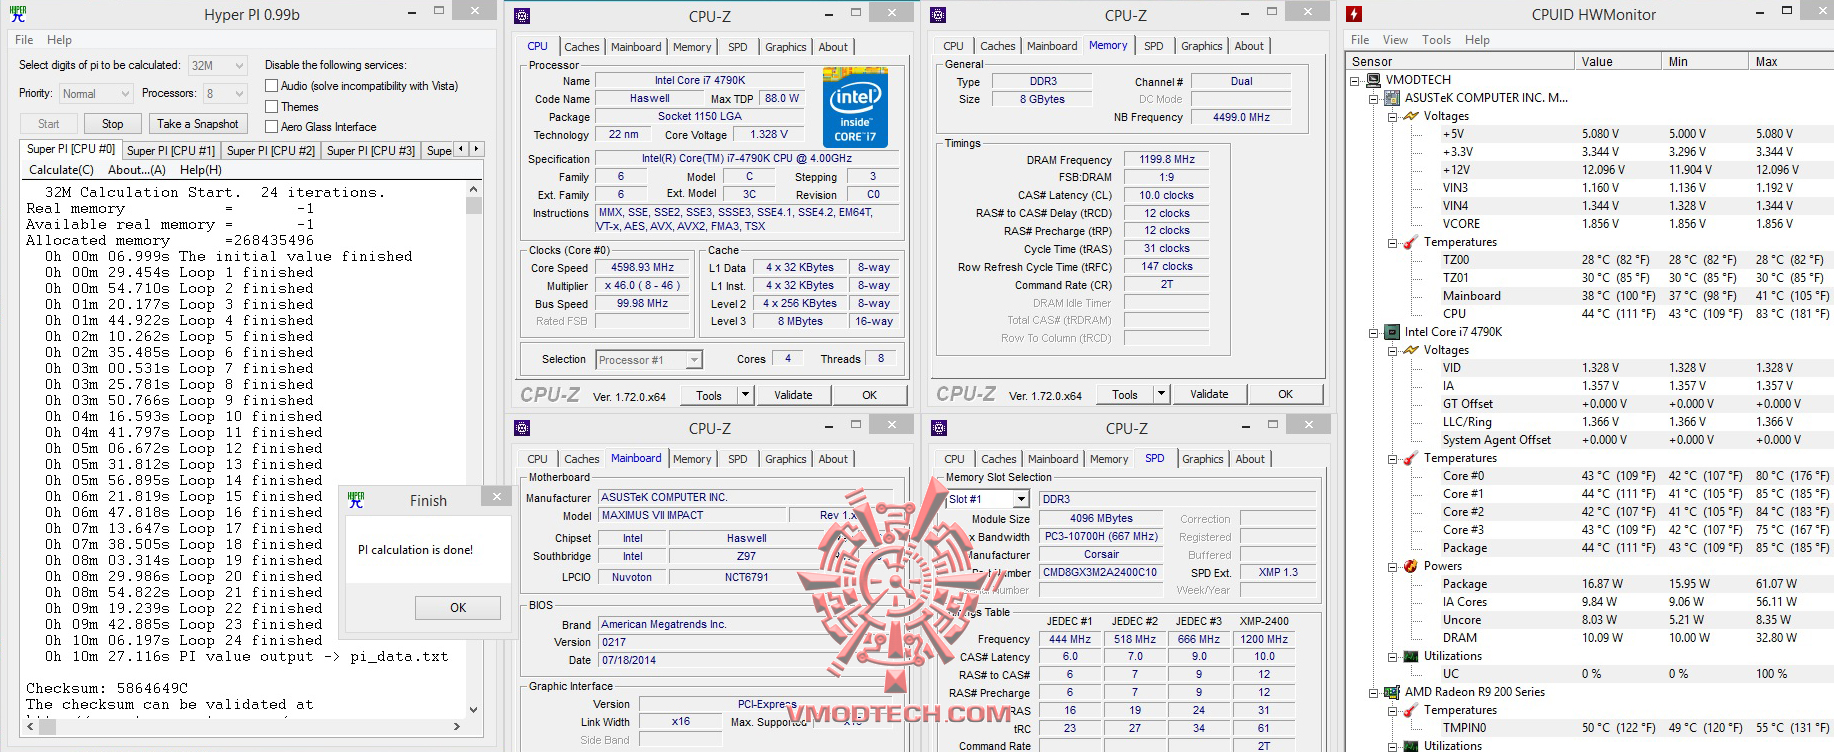The image size is (1834, 752).
Task: Click the Intel inside Core i7 logo
Action: click(855, 107)
